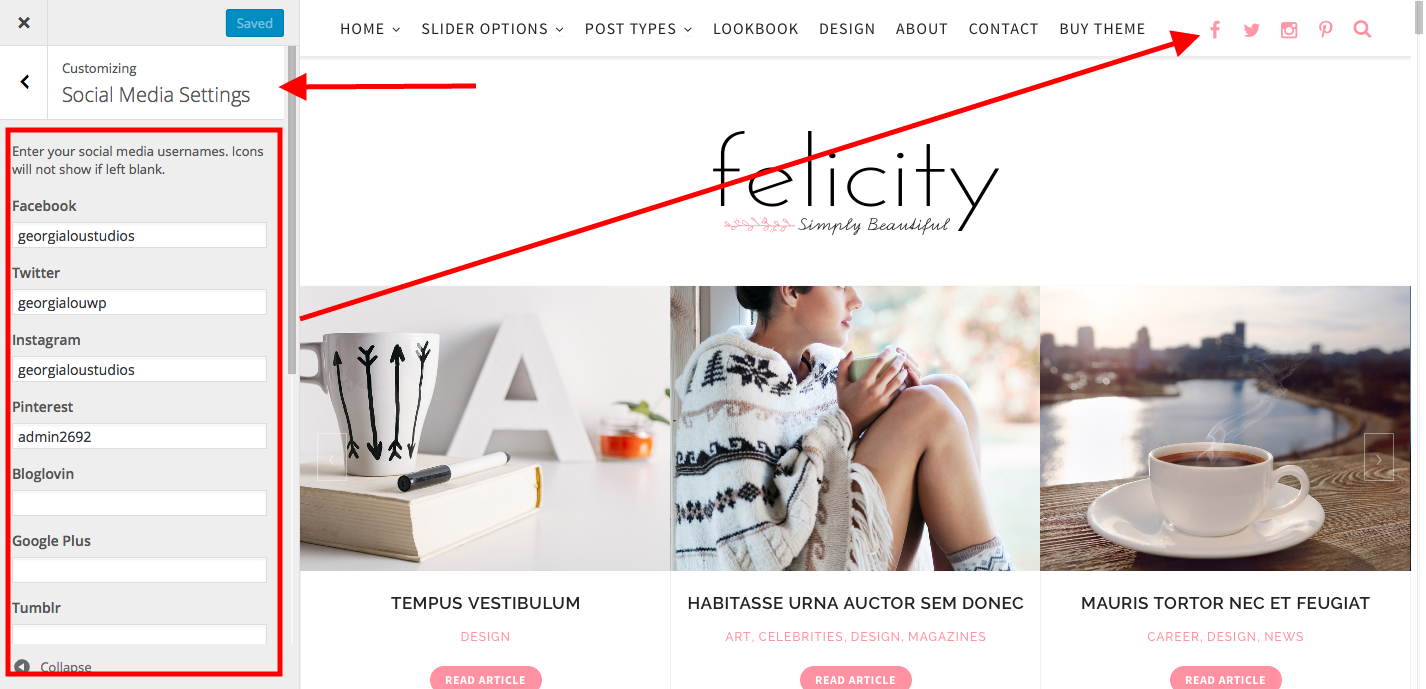This screenshot has width=1426, height=689.
Task: Go back using the left chevron
Action: pyautogui.click(x=24, y=82)
